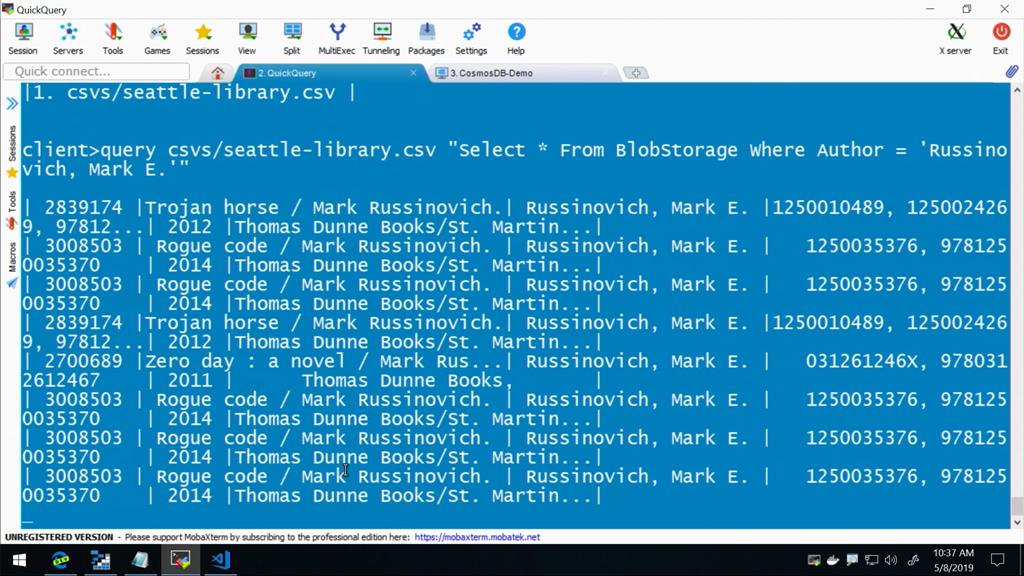Open Visual Studio Code from taskbar
This screenshot has height=576, width=1024.
point(221,560)
